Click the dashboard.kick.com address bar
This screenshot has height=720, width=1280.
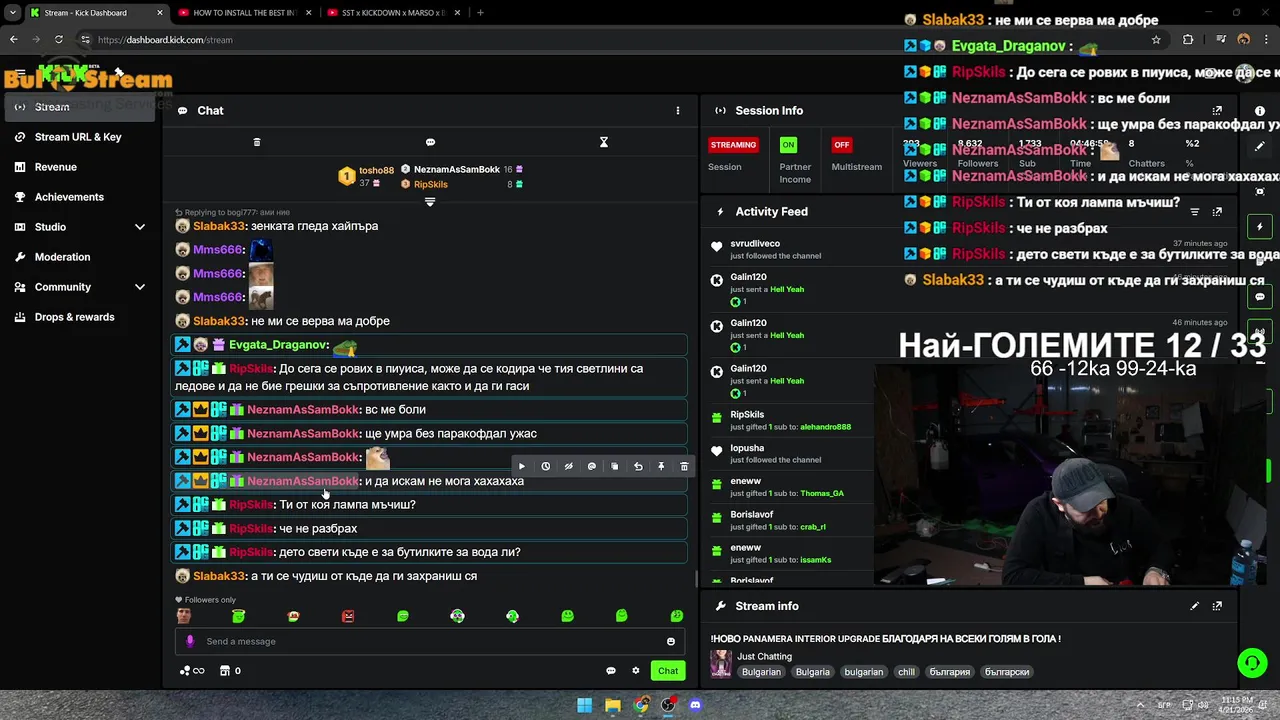[x=600, y=40]
